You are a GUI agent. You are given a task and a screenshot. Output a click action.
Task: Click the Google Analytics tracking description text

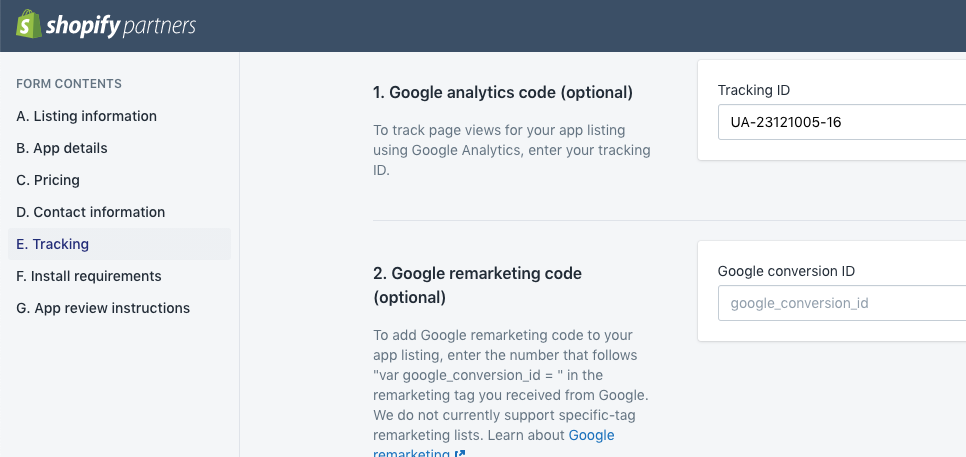(x=512, y=150)
